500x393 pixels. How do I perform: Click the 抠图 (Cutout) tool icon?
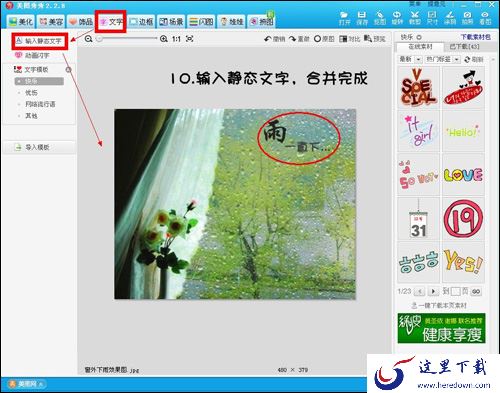380,18
